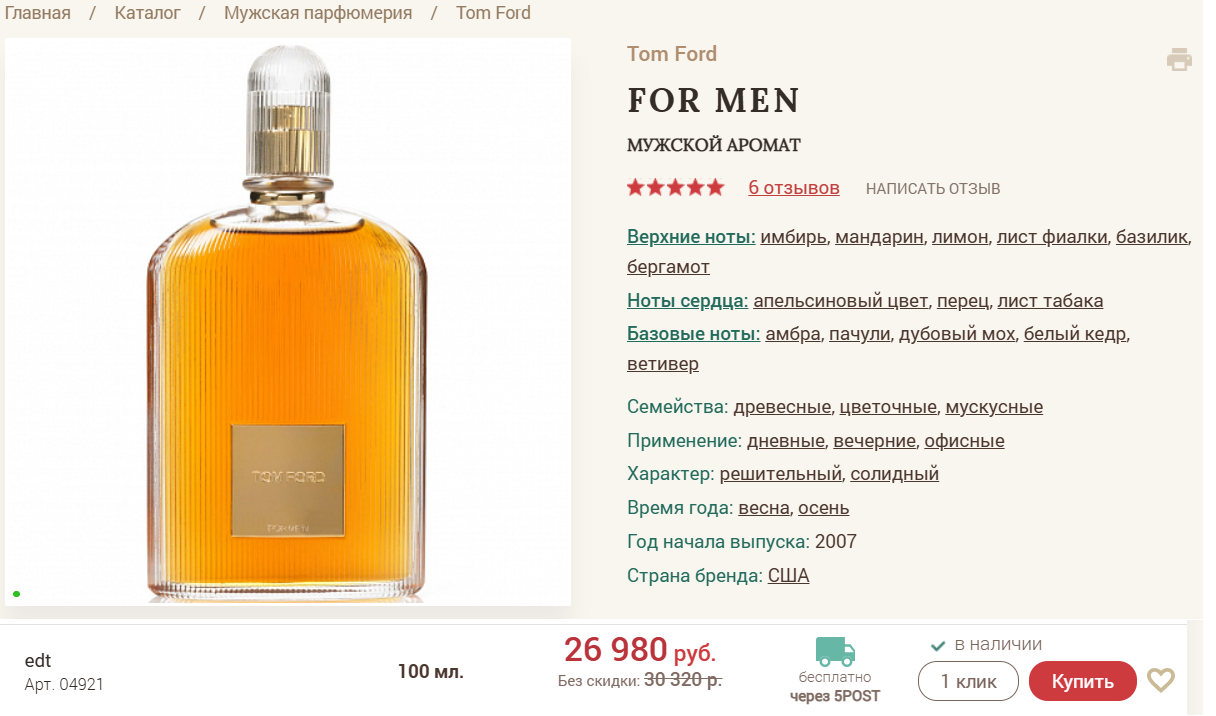Select the лист табака note link
The width and height of the screenshot is (1216, 716).
[x=1050, y=301]
